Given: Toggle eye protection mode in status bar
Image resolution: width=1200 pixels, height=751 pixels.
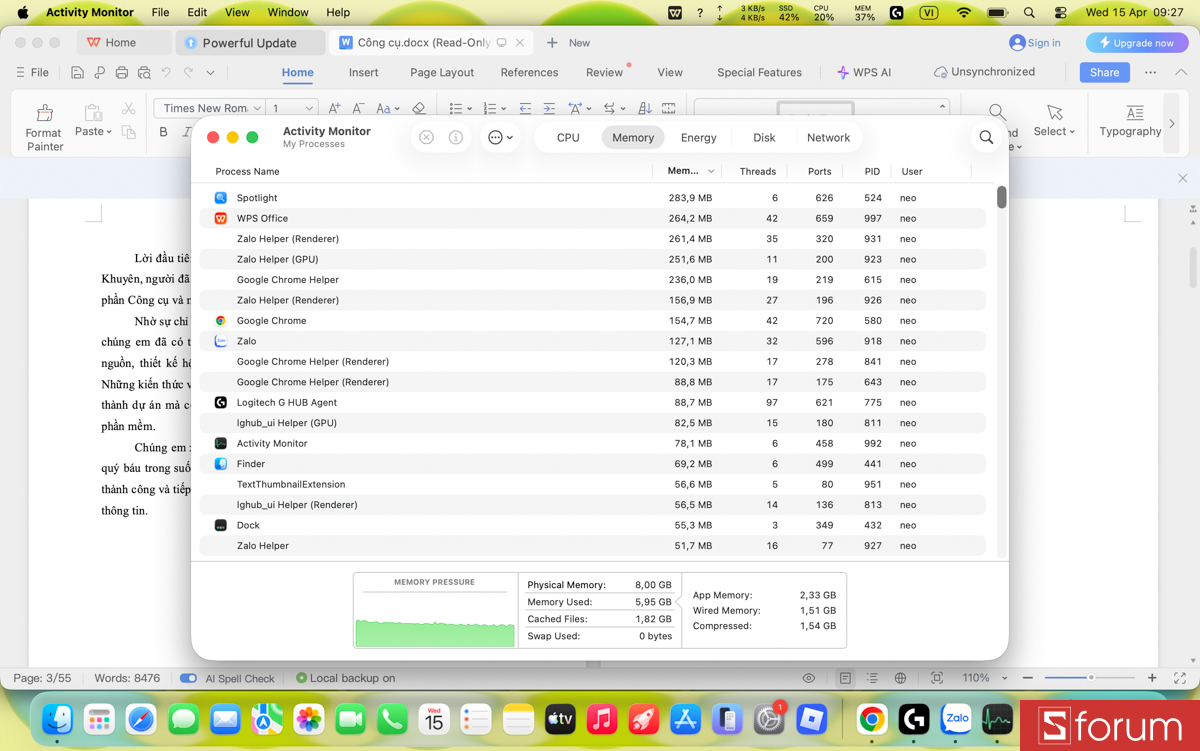Looking at the screenshot, I should pos(808,678).
